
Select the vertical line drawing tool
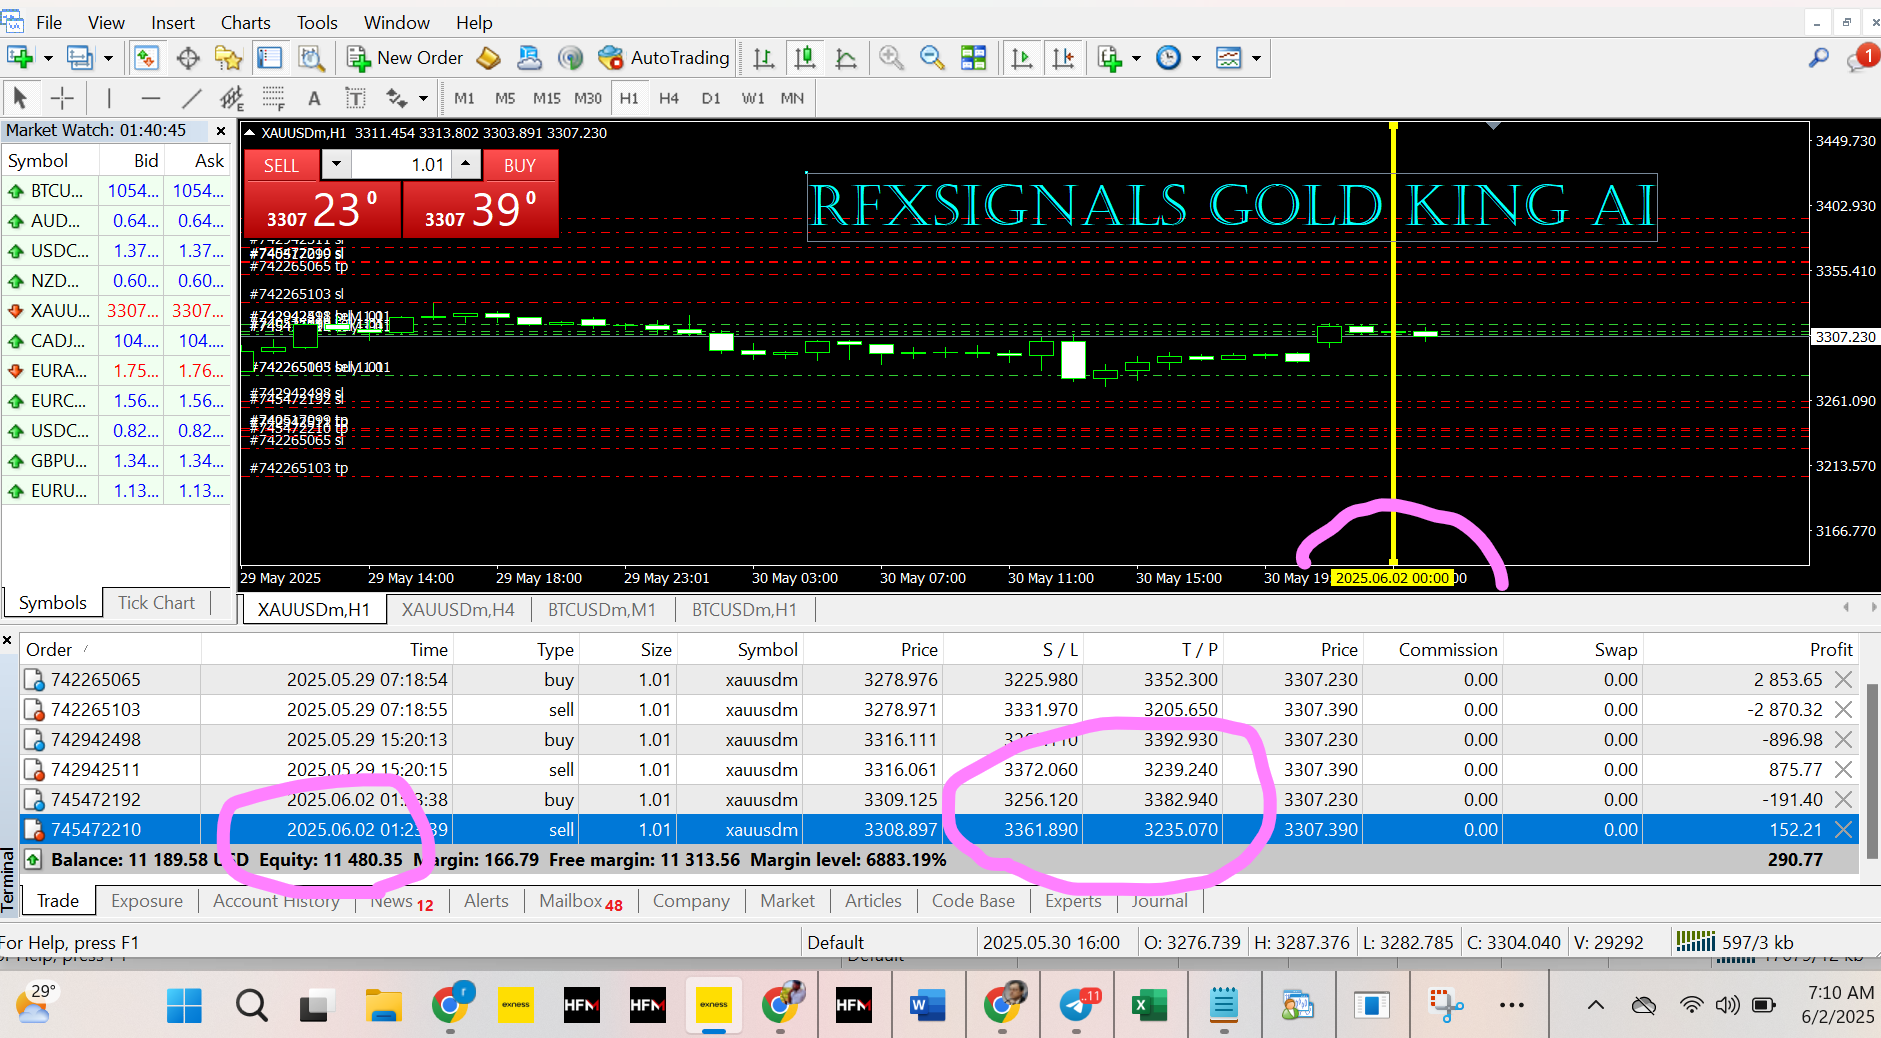[109, 98]
